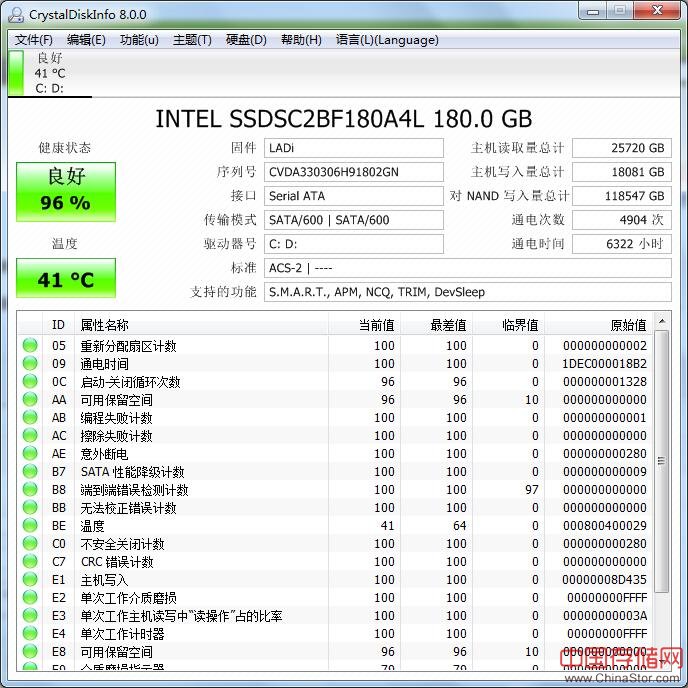Click the status dot for 可用保留空间 row AA
This screenshot has width=688, height=688.
point(31,400)
